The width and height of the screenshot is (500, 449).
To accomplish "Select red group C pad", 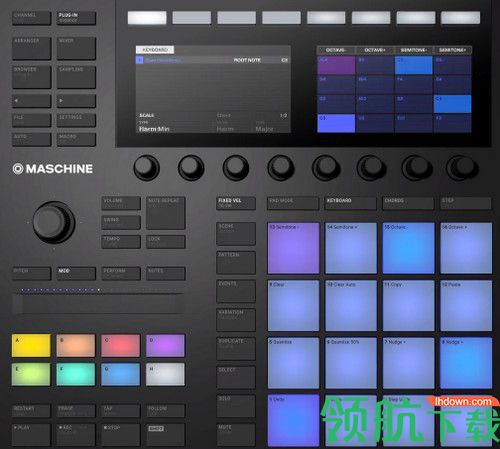I will click(x=121, y=346).
